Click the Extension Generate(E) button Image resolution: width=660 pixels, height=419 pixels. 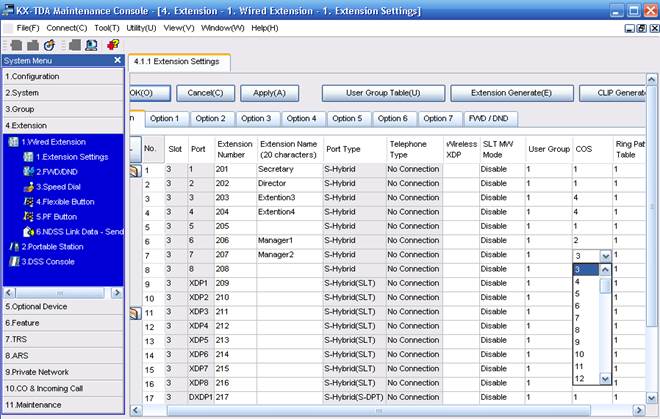(x=512, y=93)
